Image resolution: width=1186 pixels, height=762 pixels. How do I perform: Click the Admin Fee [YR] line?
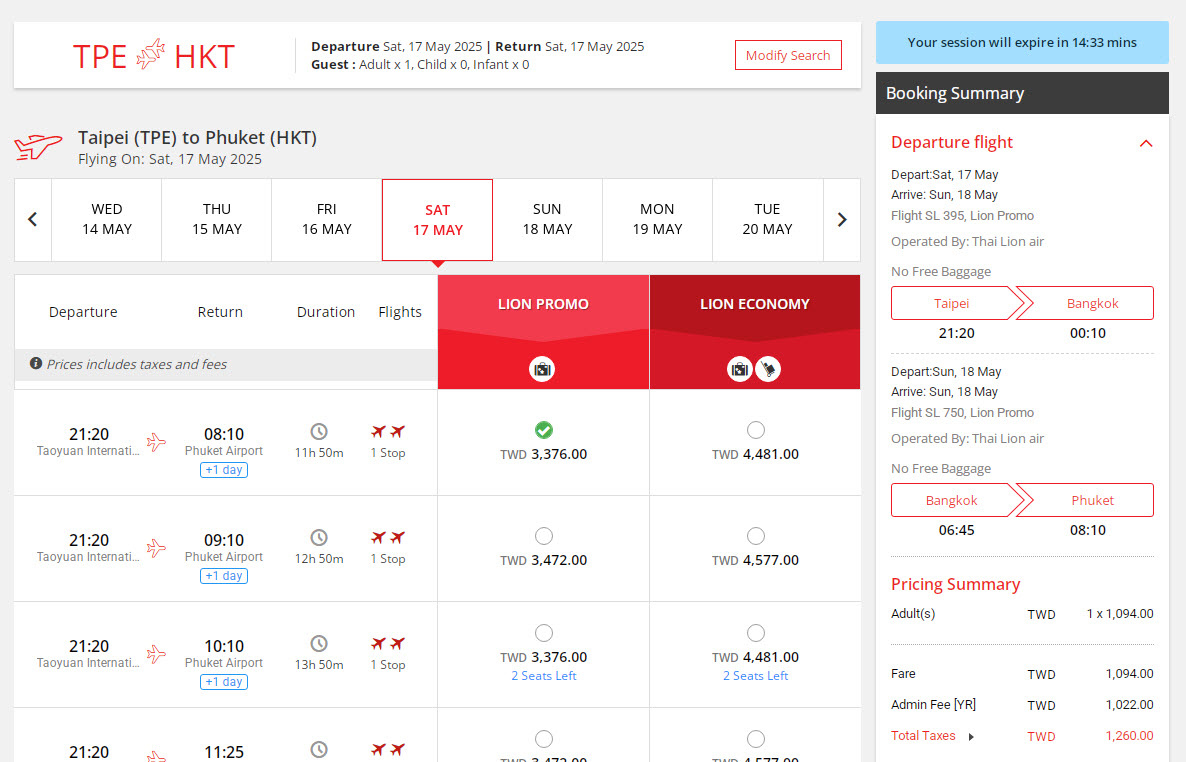point(1022,704)
